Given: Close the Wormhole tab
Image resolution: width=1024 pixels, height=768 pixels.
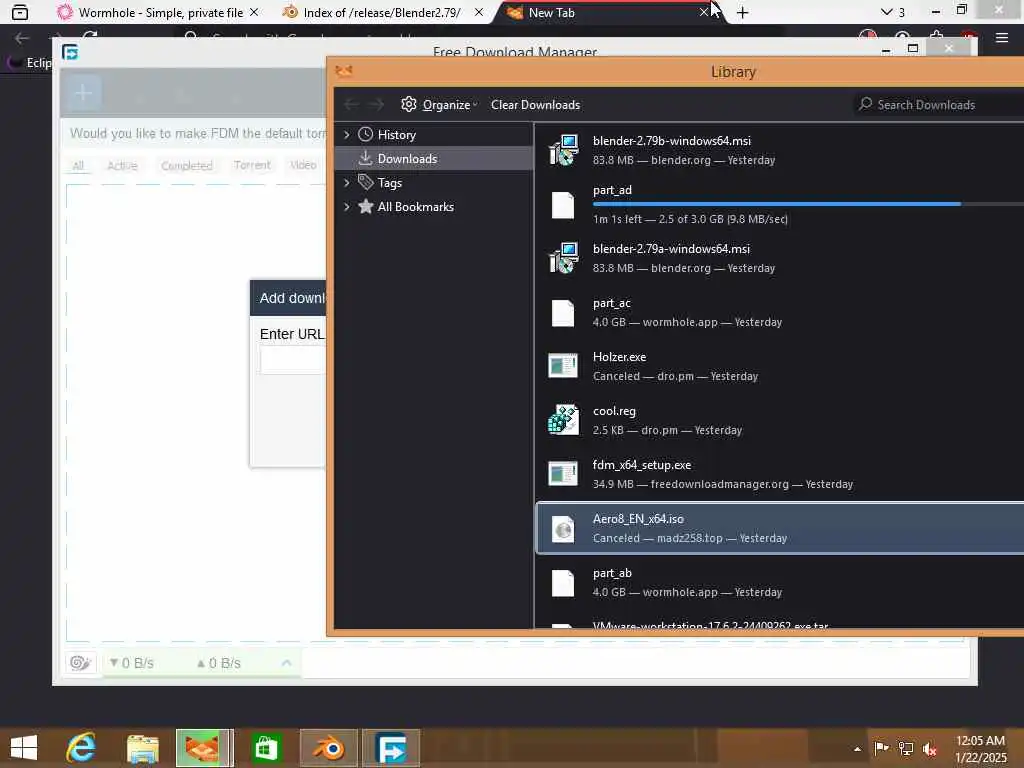Looking at the screenshot, I should coord(254,12).
